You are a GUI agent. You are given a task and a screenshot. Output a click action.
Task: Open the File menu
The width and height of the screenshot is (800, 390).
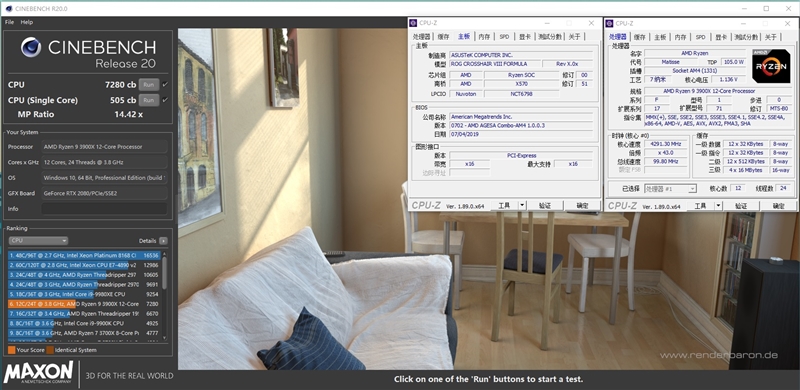(x=9, y=22)
